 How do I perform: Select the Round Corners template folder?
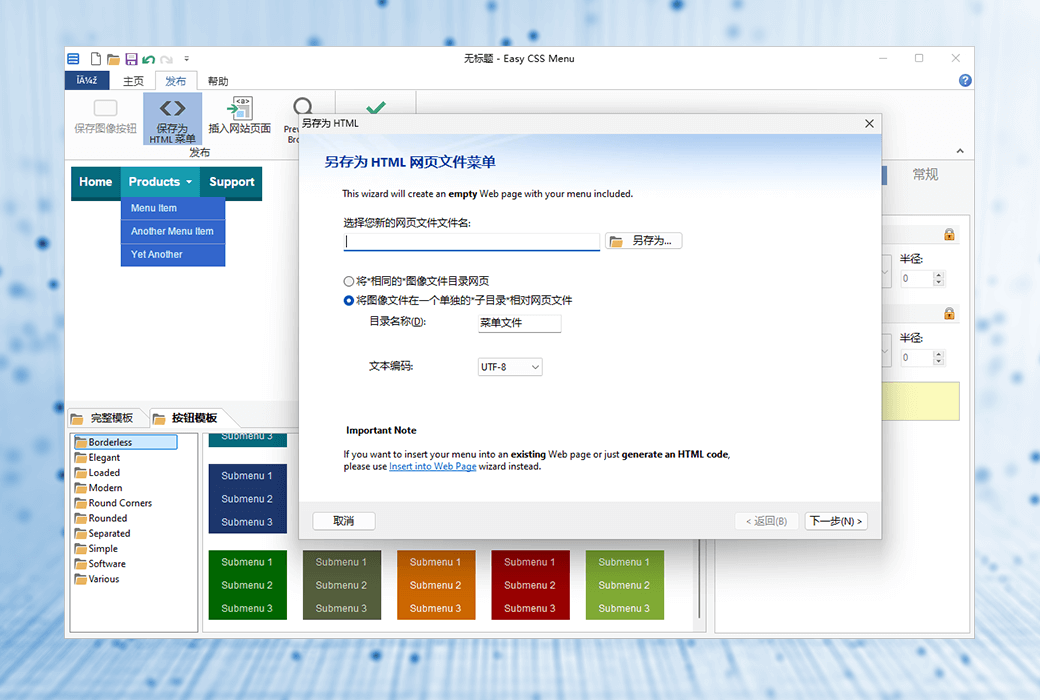tap(113, 504)
